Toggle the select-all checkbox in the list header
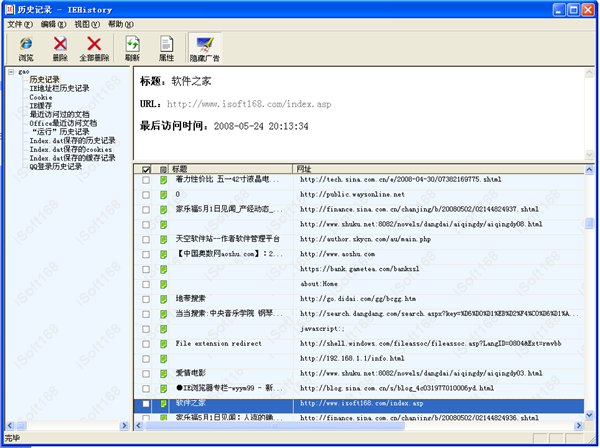The width and height of the screenshot is (600, 448). pos(146,169)
